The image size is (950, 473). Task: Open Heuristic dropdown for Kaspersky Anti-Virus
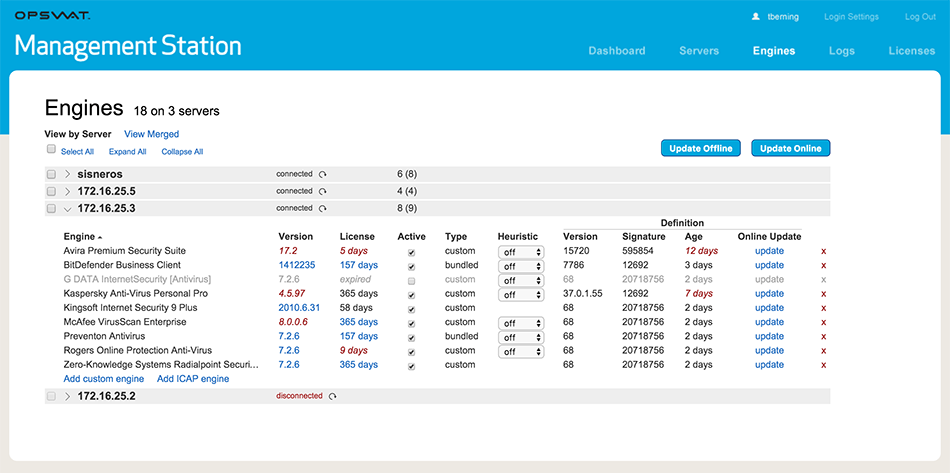point(521,295)
